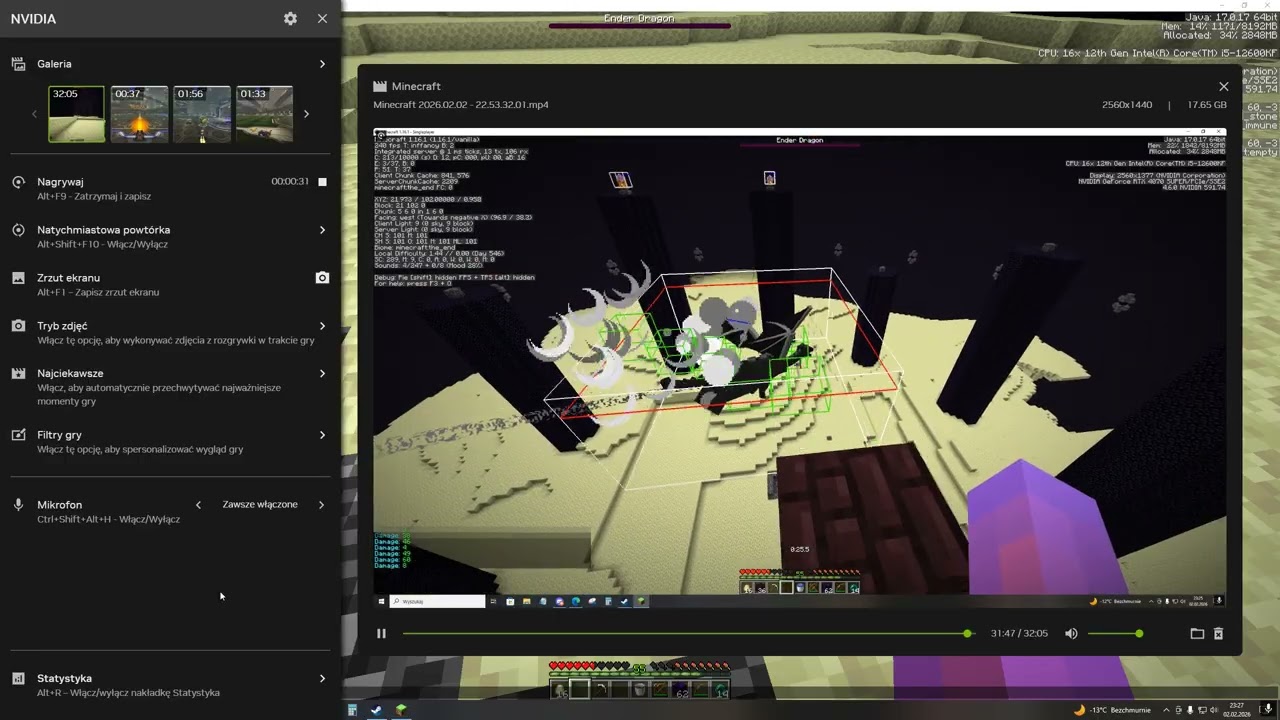Screen dimensions: 1280x720
Task: Click the Galeria film-strip icon
Action: coord(18,64)
